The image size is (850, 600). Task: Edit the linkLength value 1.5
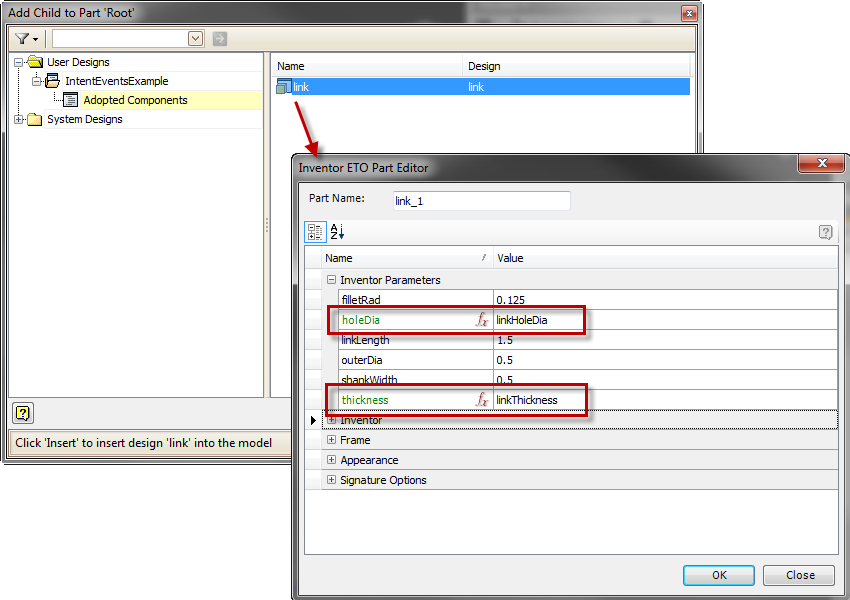pos(665,340)
